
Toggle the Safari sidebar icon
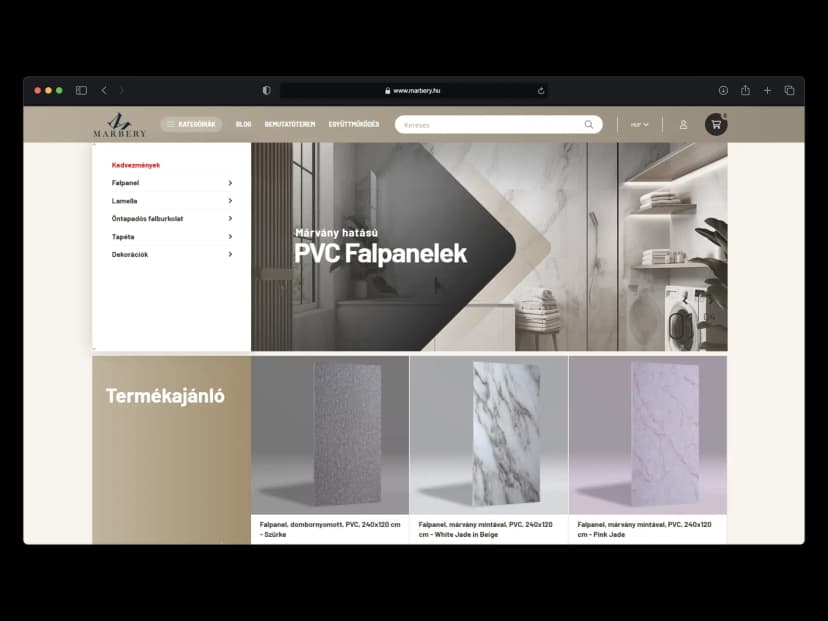tap(81, 90)
